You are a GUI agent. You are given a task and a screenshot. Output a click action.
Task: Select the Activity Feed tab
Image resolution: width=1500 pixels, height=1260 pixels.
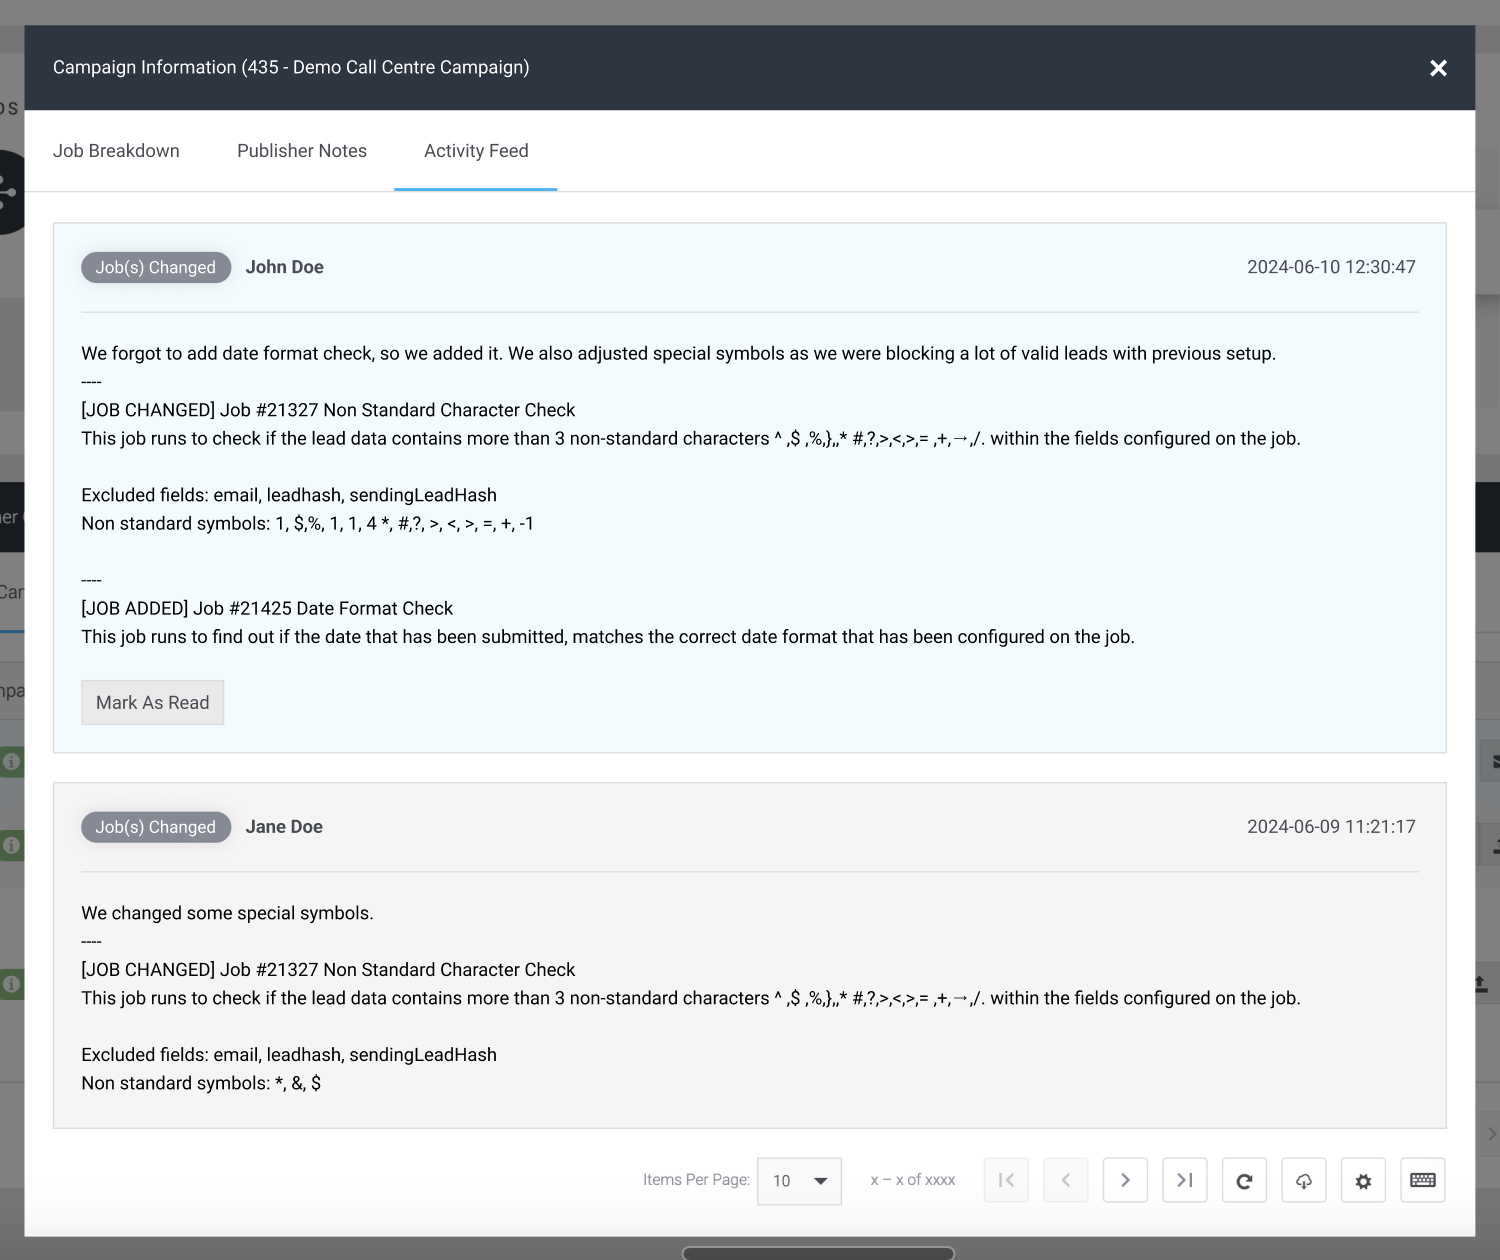[x=476, y=151]
